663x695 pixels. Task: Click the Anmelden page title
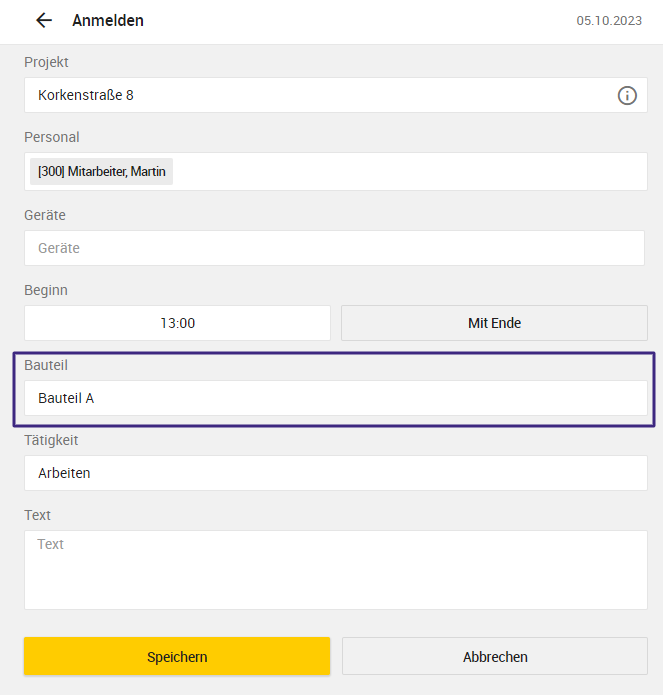108,20
